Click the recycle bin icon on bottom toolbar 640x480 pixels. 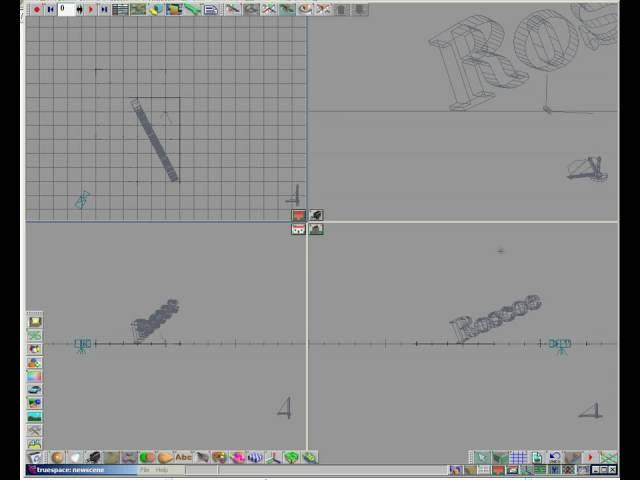pos(36,458)
